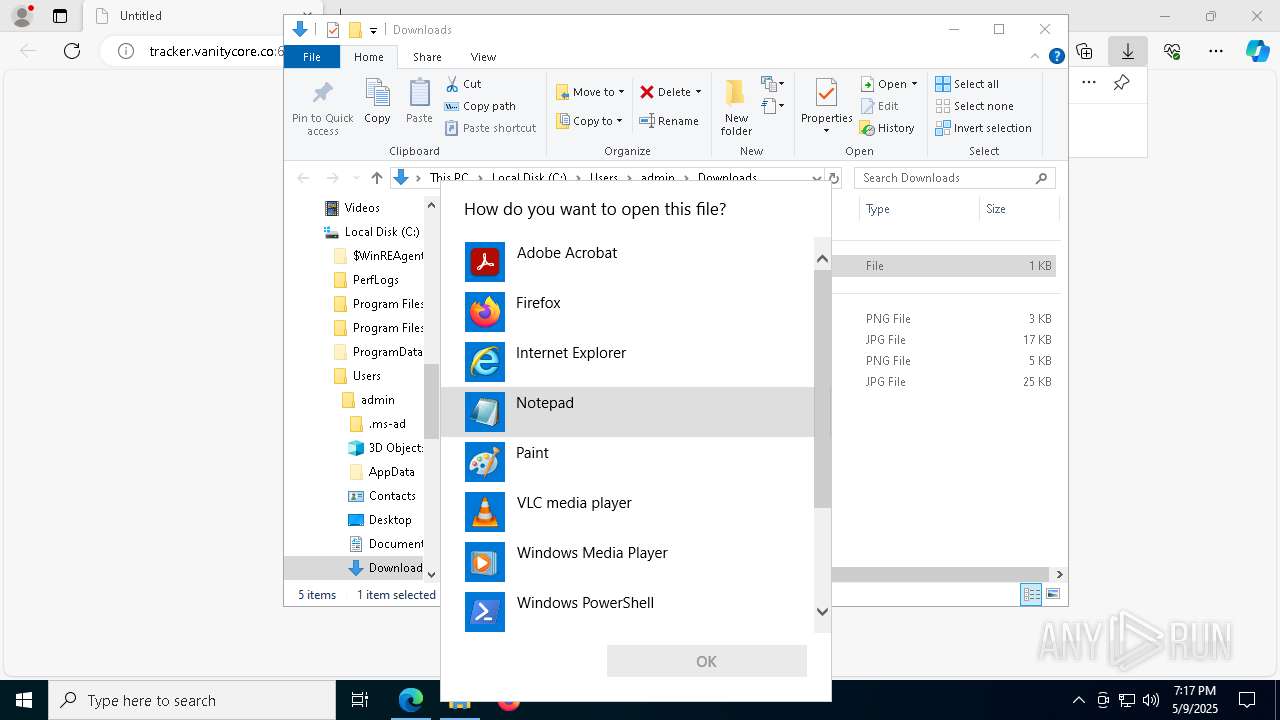Click Copy path in Clipboard group

pyautogui.click(x=480, y=106)
